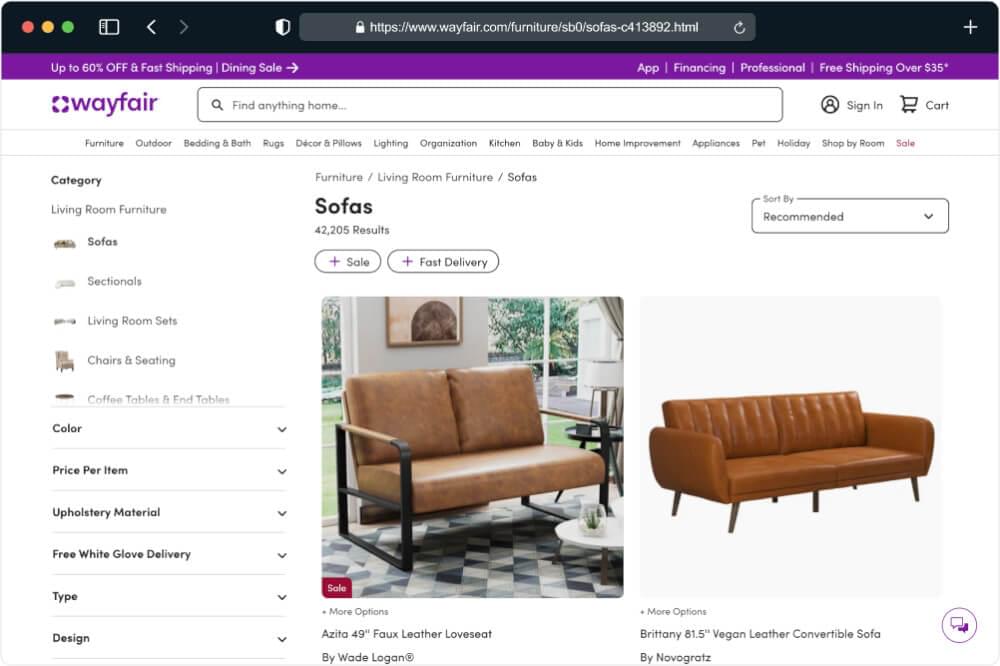Click the browser back arrow
Image resolution: width=1000 pixels, height=666 pixels.
[151, 27]
